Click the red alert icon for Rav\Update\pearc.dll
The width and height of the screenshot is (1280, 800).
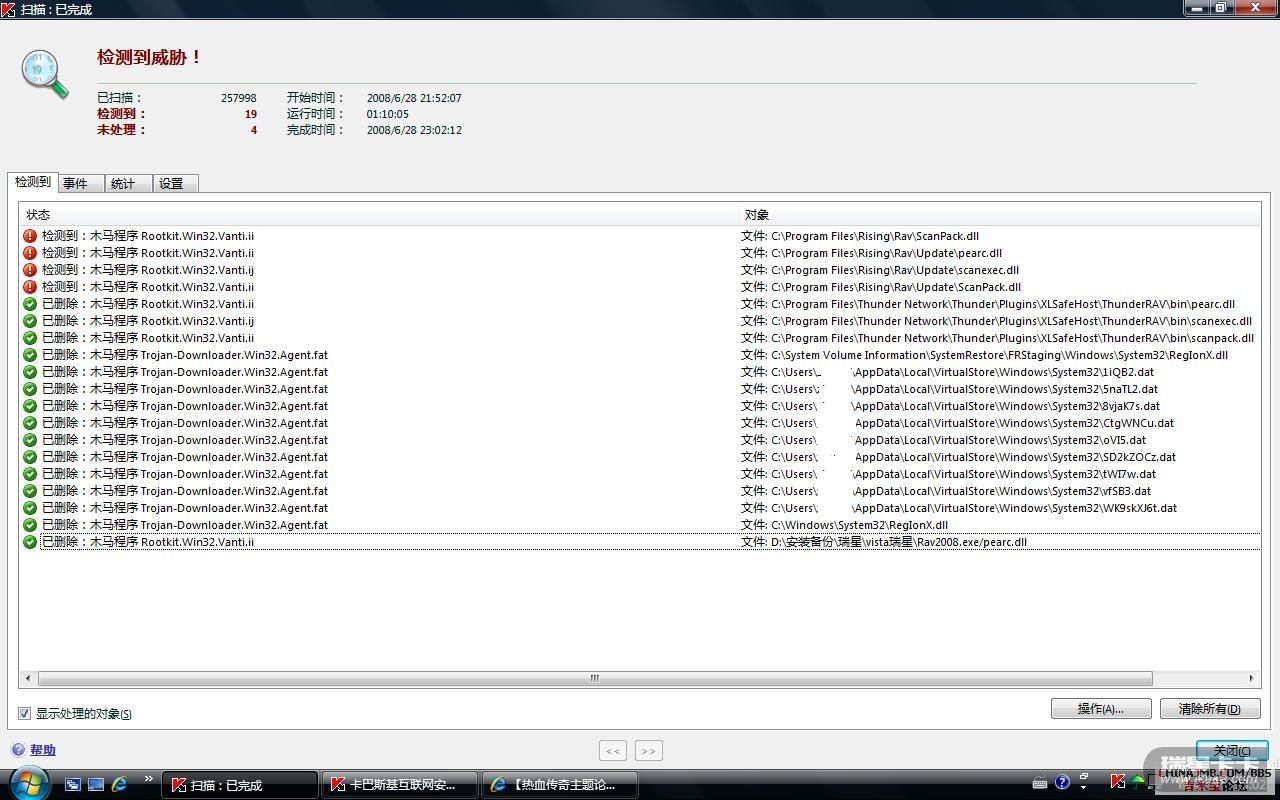[30, 253]
